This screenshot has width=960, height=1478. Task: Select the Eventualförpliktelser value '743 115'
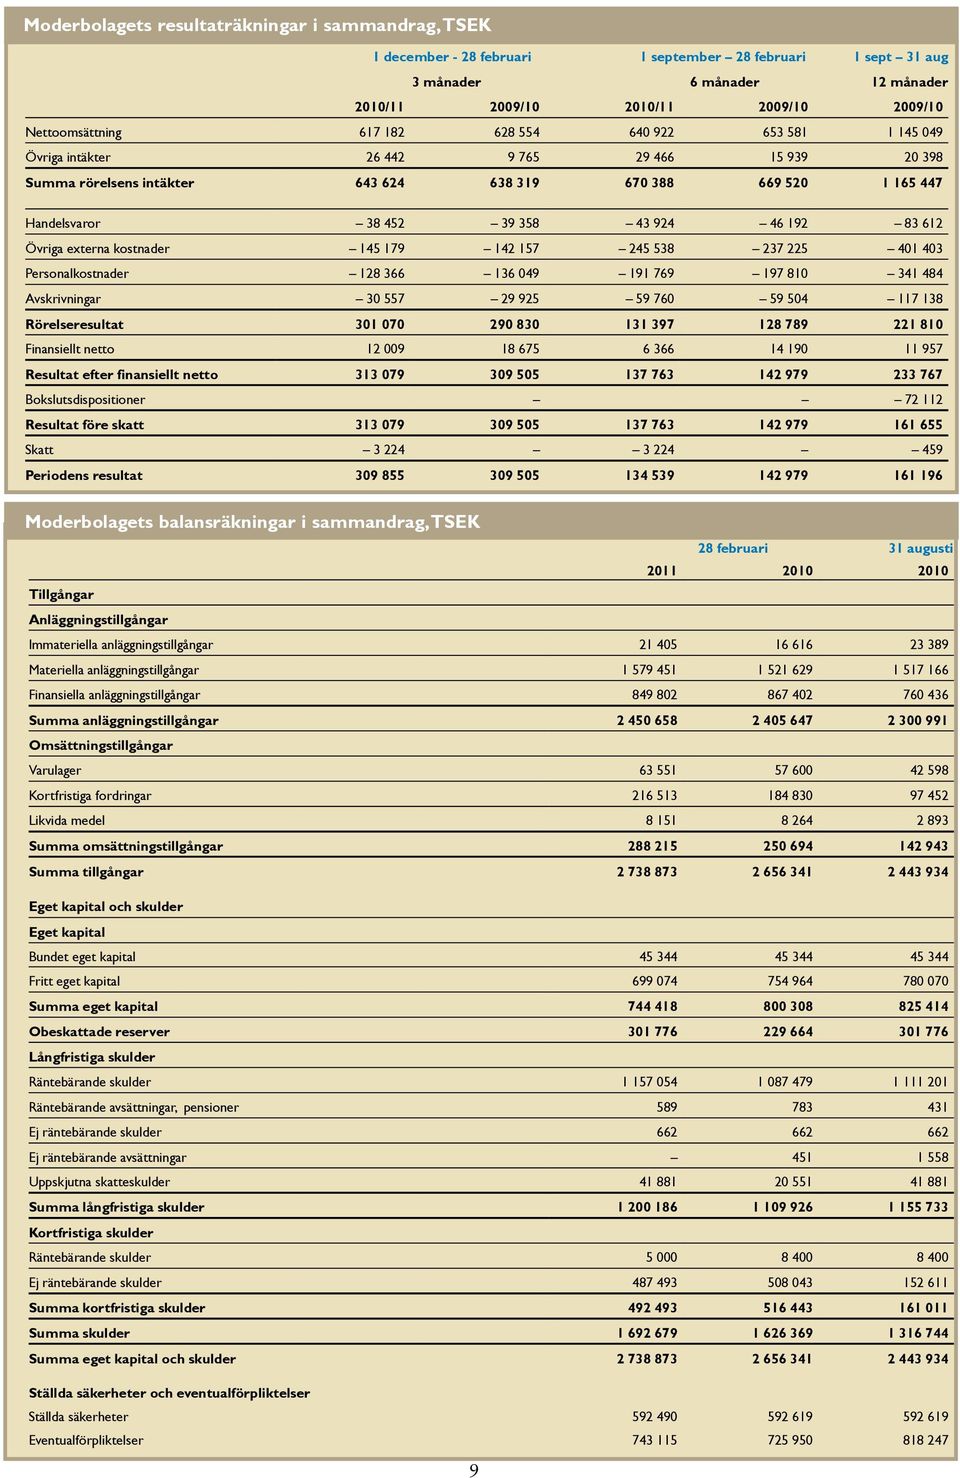tap(654, 1441)
